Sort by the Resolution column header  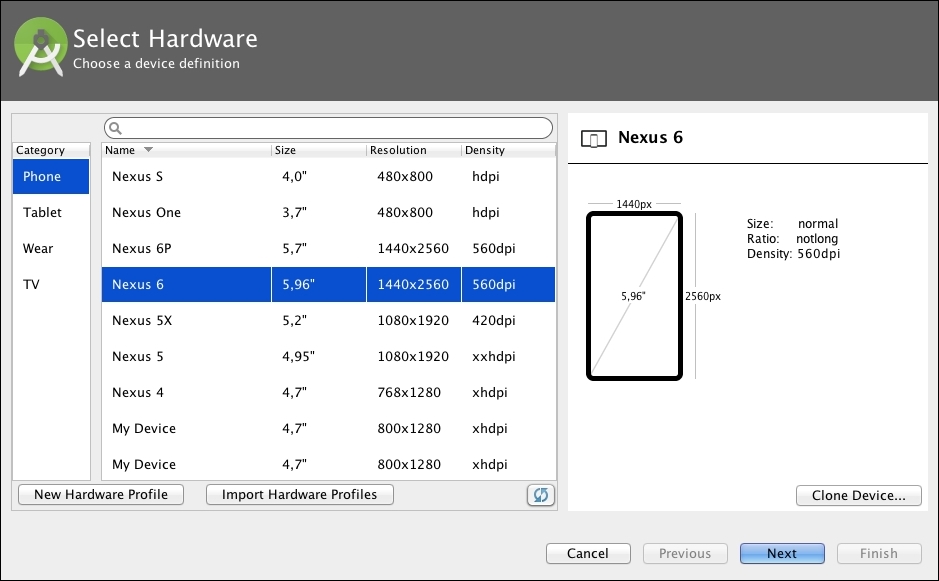click(414, 150)
